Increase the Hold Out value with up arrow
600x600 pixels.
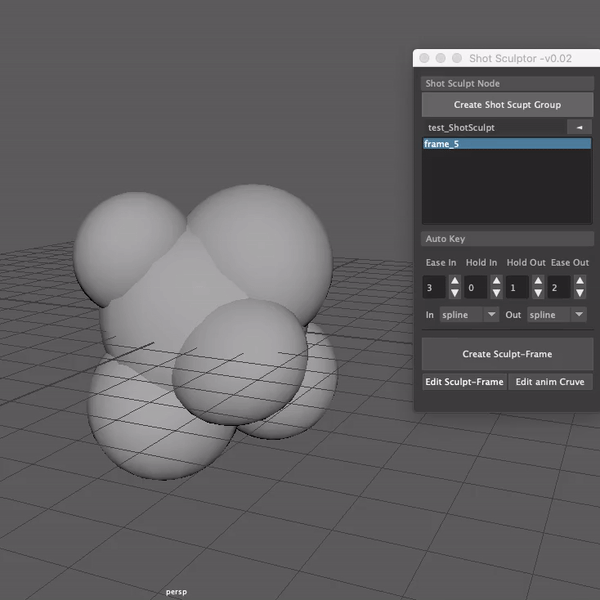(x=538, y=281)
